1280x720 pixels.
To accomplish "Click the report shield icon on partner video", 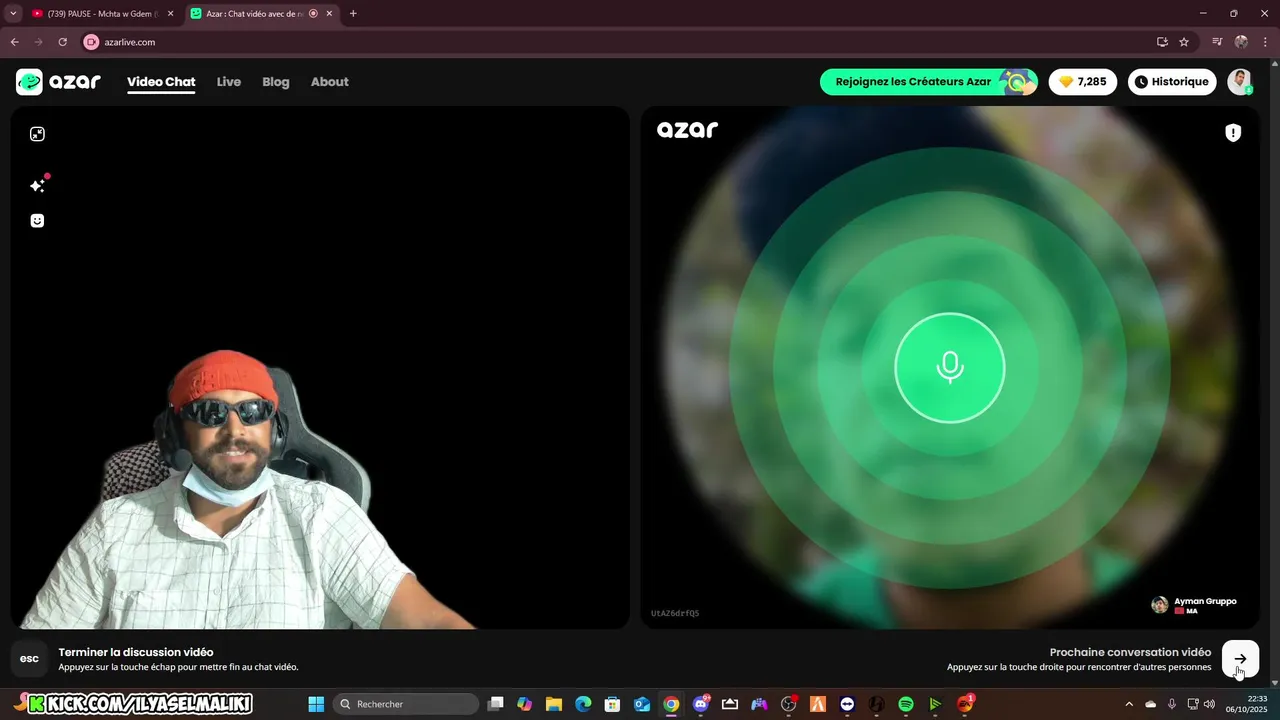I will 1233,133.
